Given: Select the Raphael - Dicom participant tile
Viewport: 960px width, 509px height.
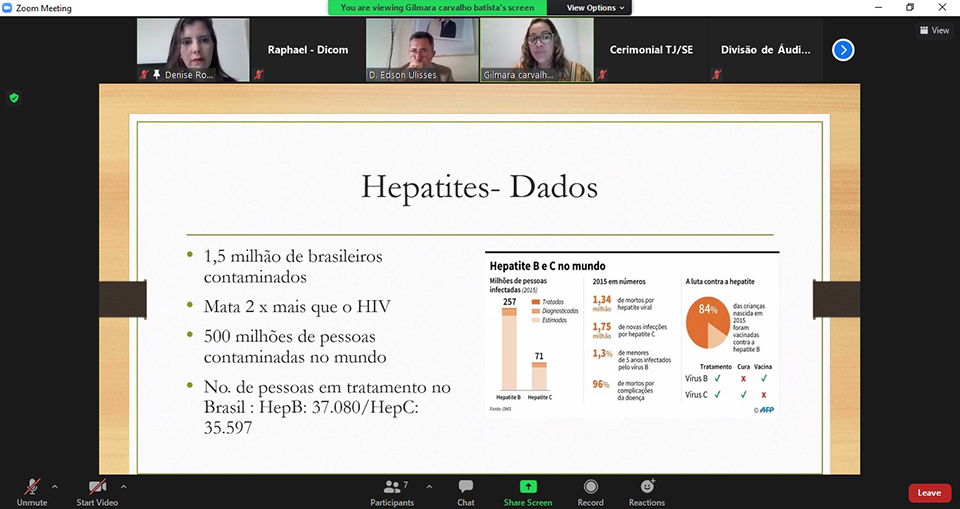Looking at the screenshot, I should (x=308, y=50).
